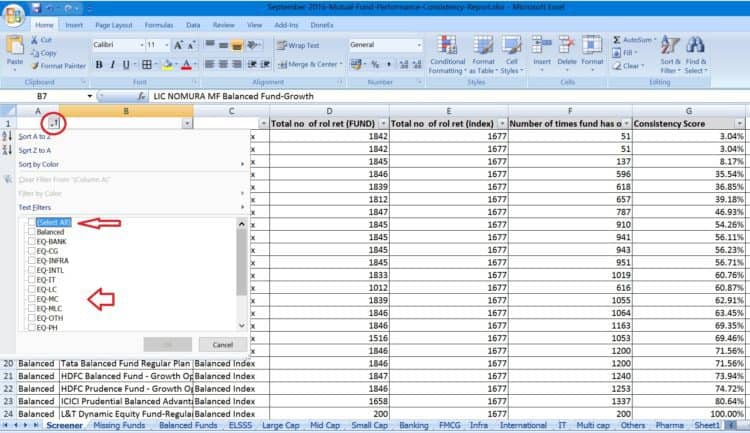This screenshot has height=433, width=750.
Task: Click the Align Text Right icon
Action: pyautogui.click(x=236, y=64)
